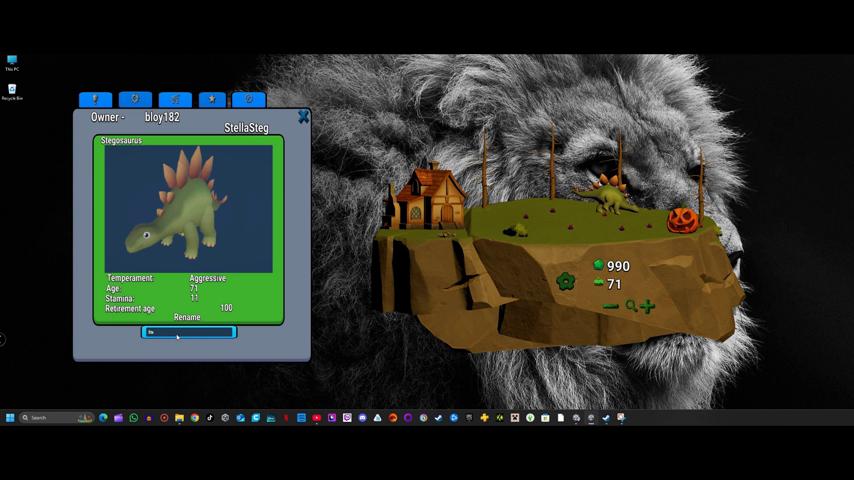Click the rename text input field
The width and height of the screenshot is (854, 480).
coord(189,332)
